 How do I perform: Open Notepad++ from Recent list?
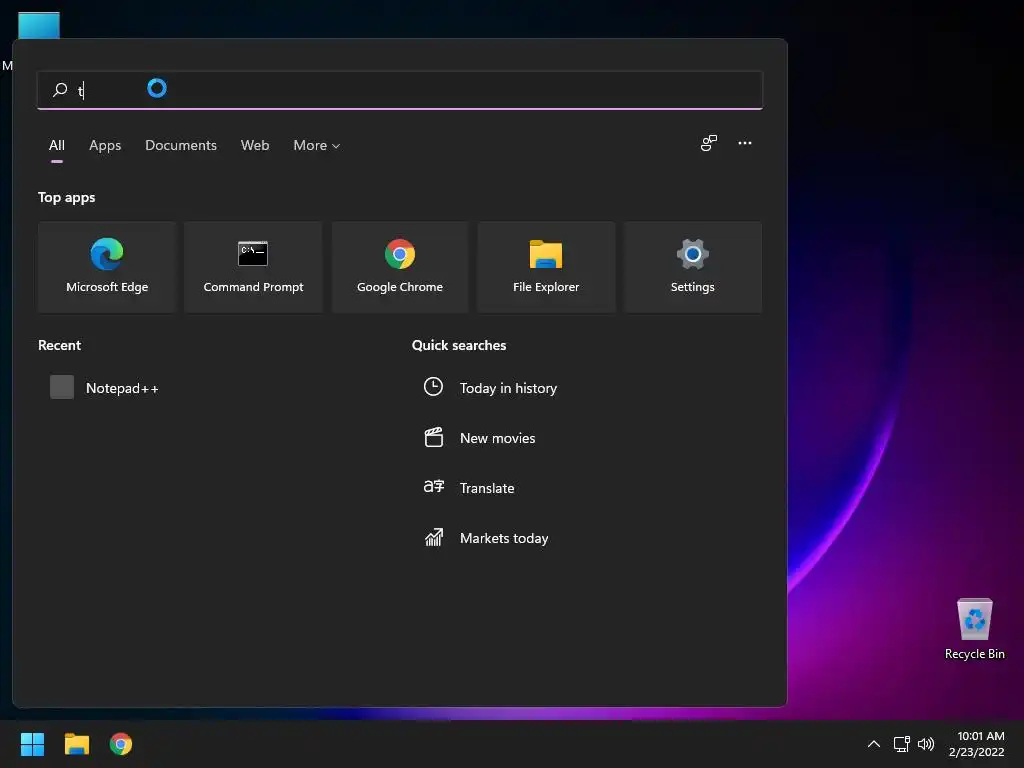122,388
